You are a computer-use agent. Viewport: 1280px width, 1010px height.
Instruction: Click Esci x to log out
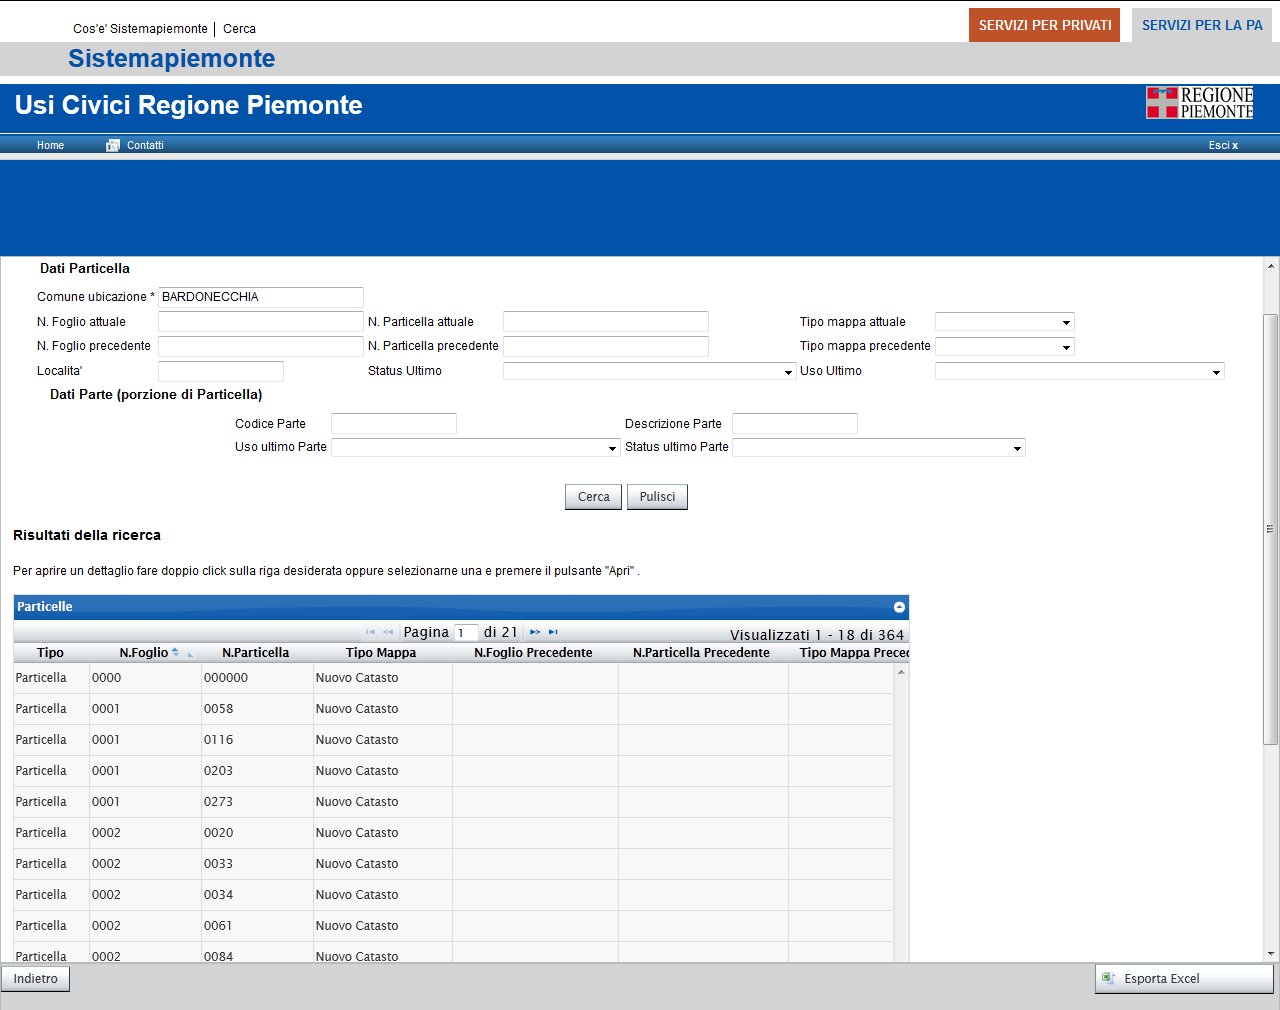click(x=1223, y=145)
